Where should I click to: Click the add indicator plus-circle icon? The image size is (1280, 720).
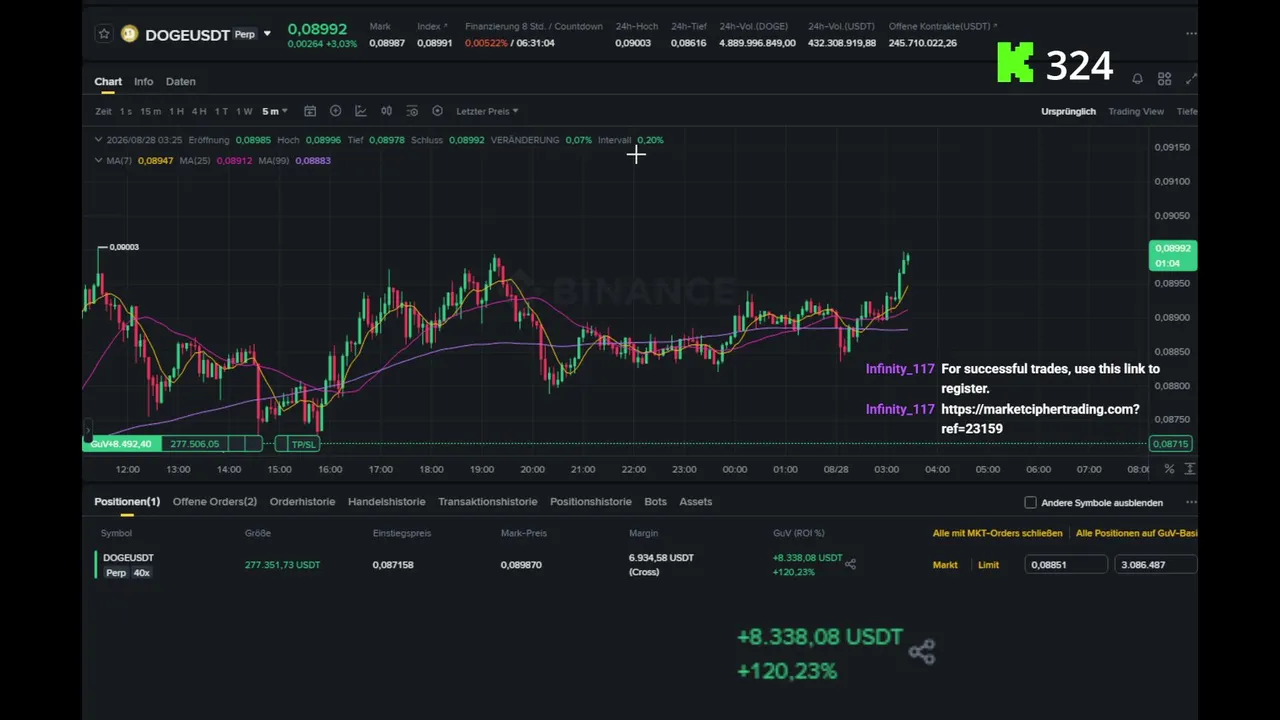coord(335,111)
